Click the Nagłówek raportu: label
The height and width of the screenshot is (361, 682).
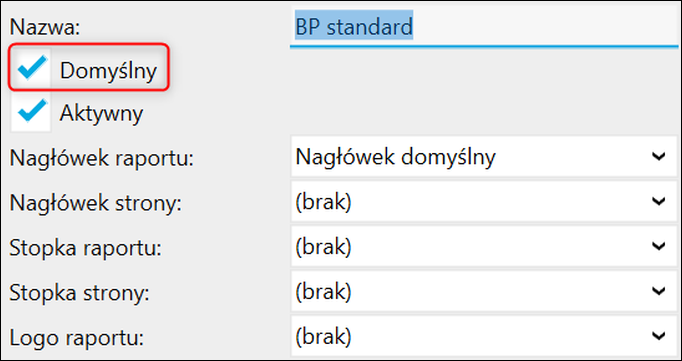[101, 159]
